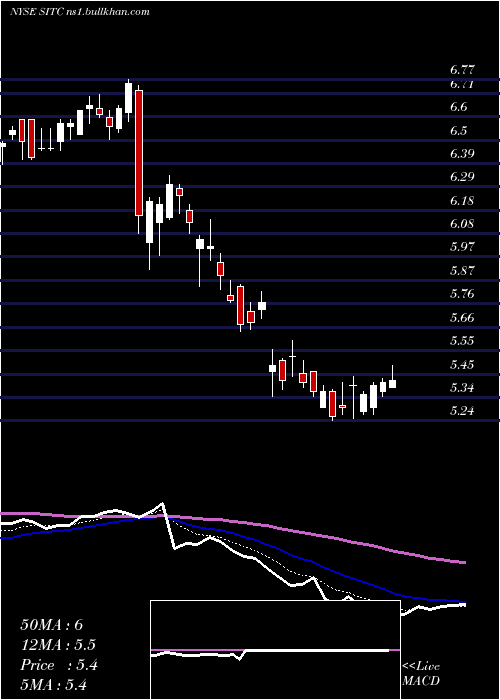Click the 6.39 price axis label
500x700 pixels.
click(462, 154)
